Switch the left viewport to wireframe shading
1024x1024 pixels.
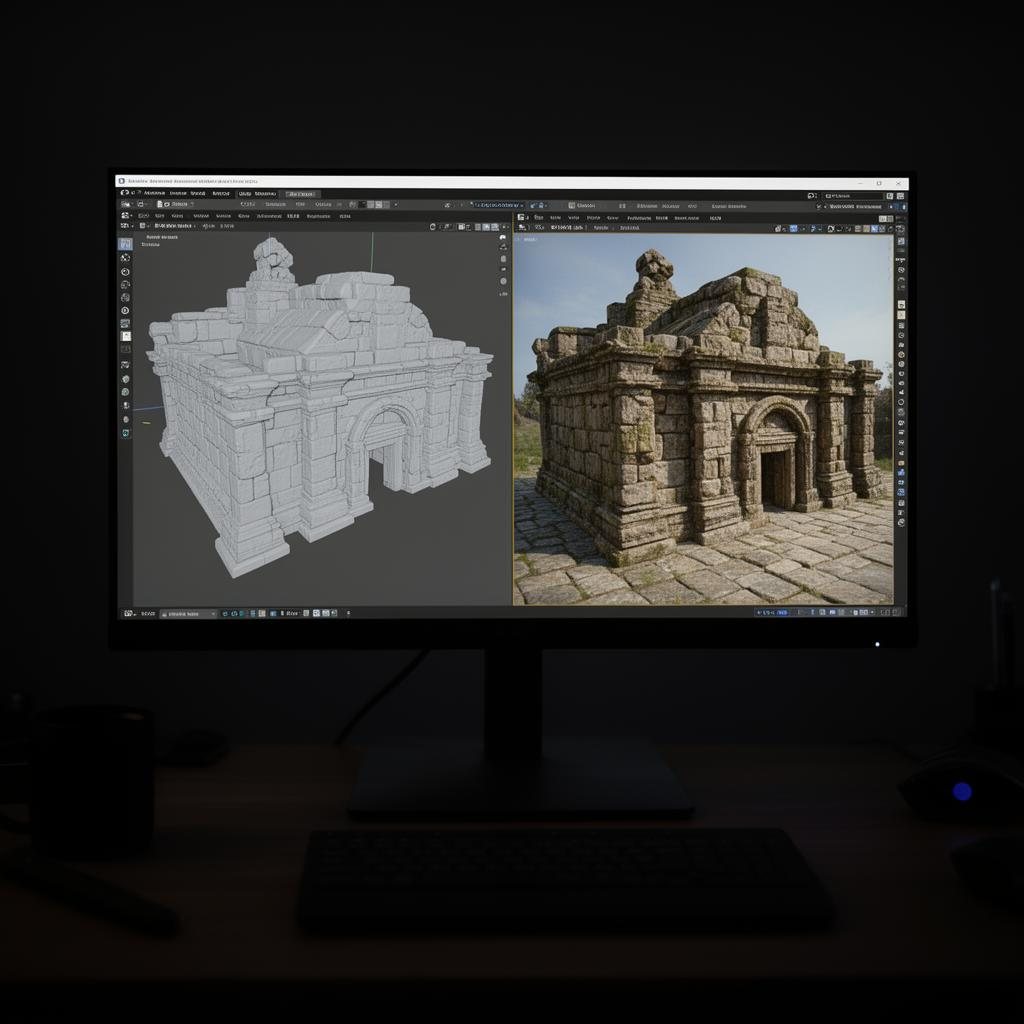click(477, 227)
